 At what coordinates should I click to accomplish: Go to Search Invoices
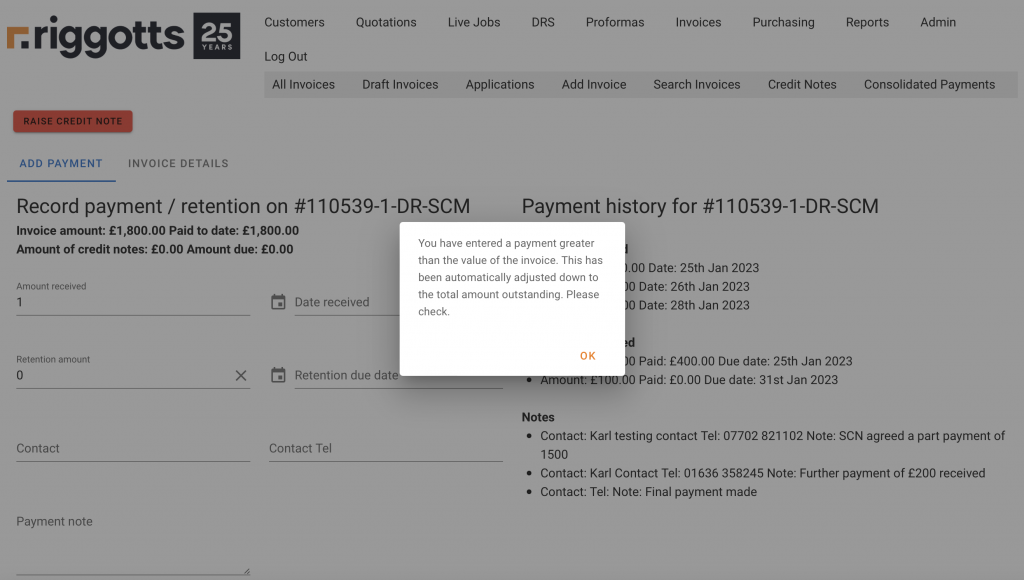[x=697, y=84]
